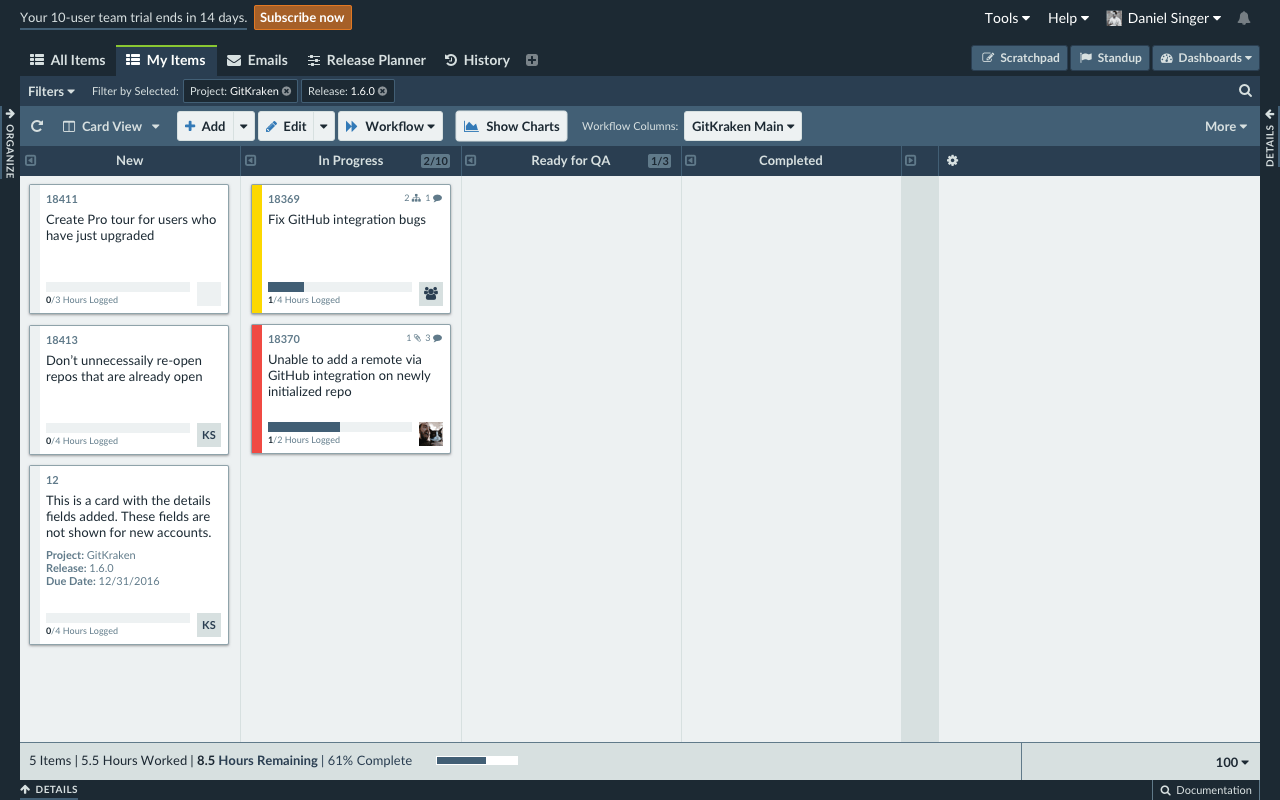
Task: Open the Scratchpad
Action: [x=1020, y=58]
